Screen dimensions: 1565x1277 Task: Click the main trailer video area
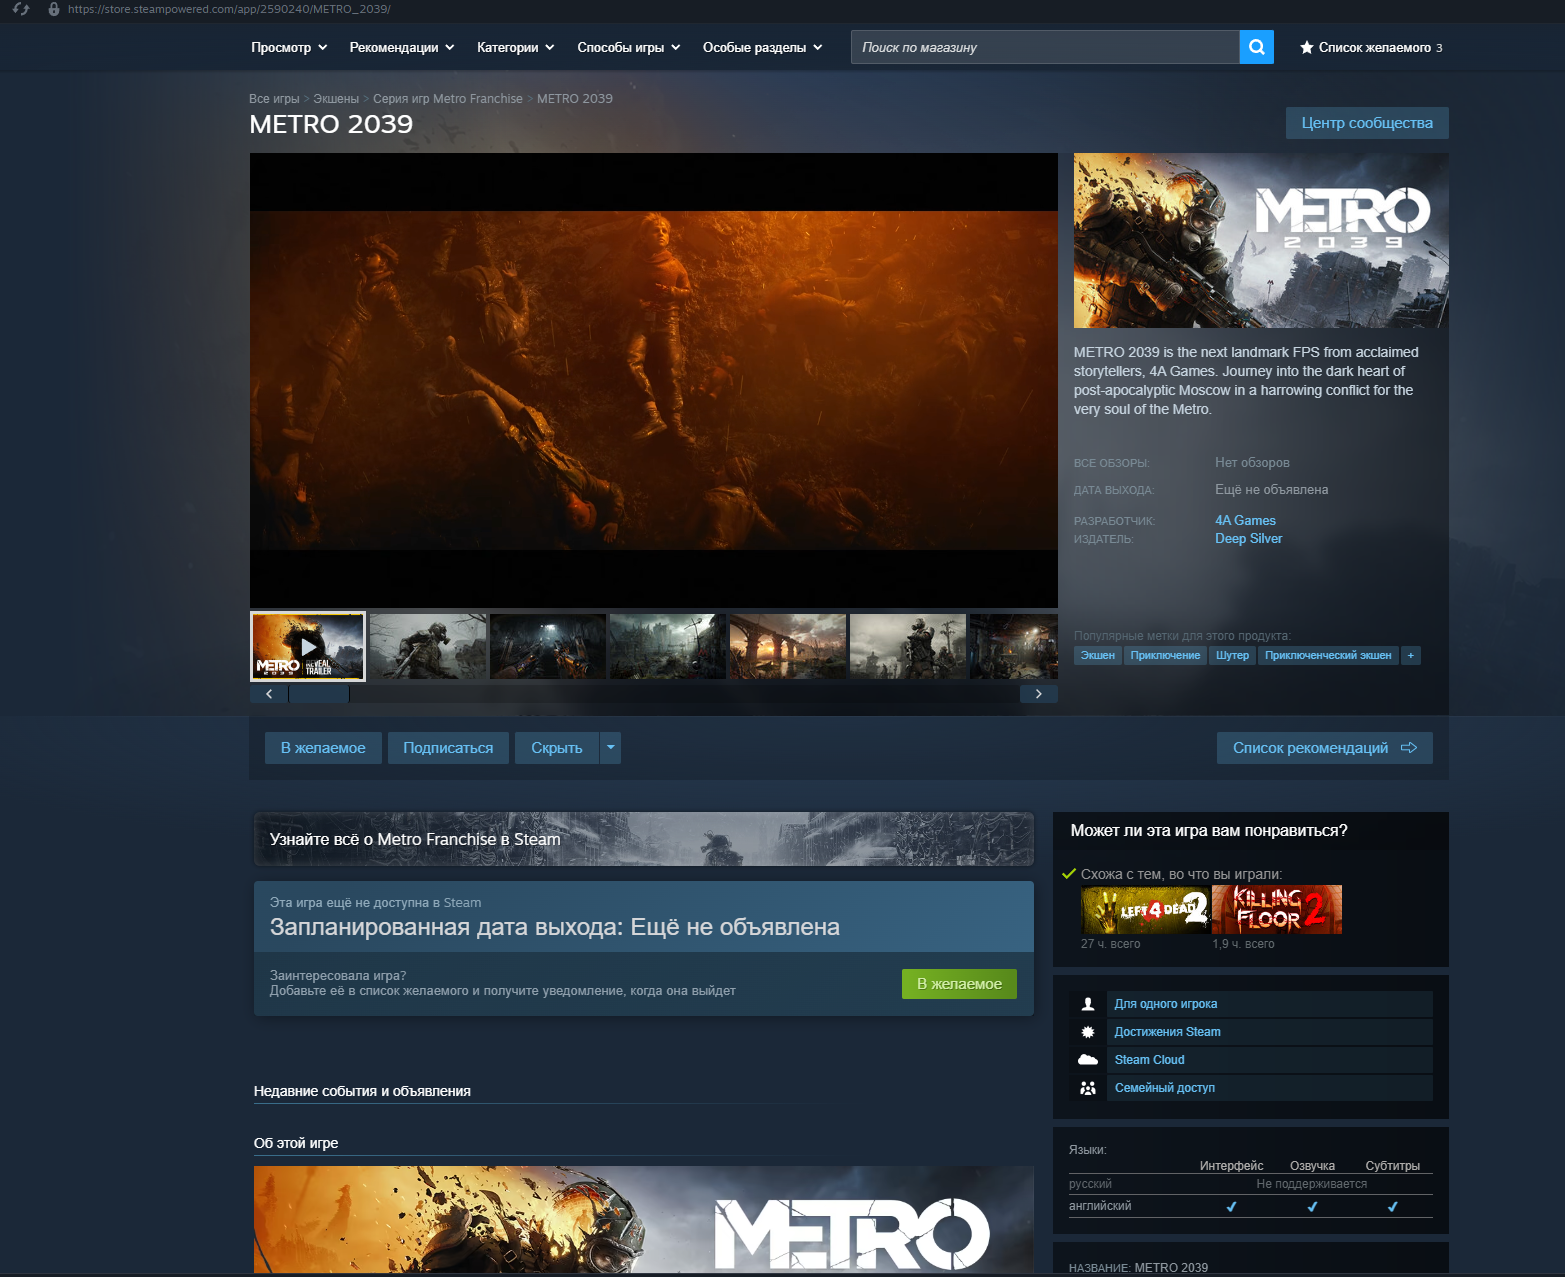point(654,380)
